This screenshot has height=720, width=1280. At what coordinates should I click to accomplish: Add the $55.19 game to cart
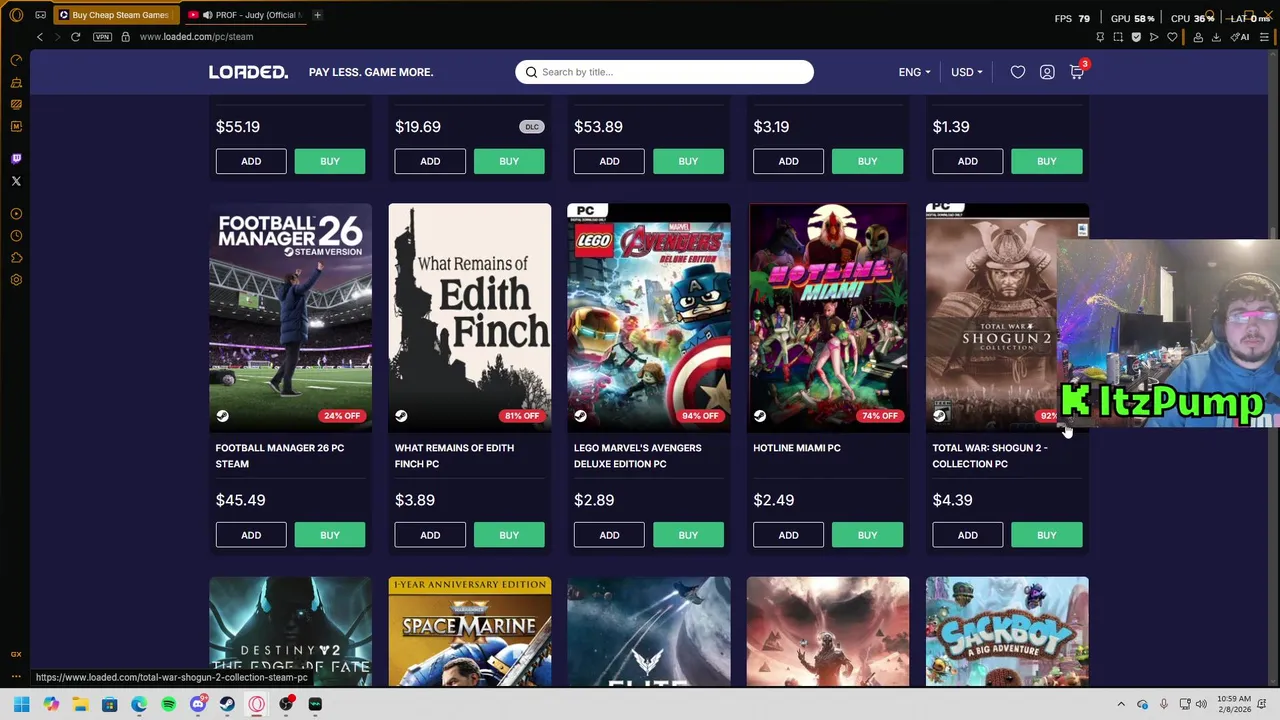[x=251, y=161]
